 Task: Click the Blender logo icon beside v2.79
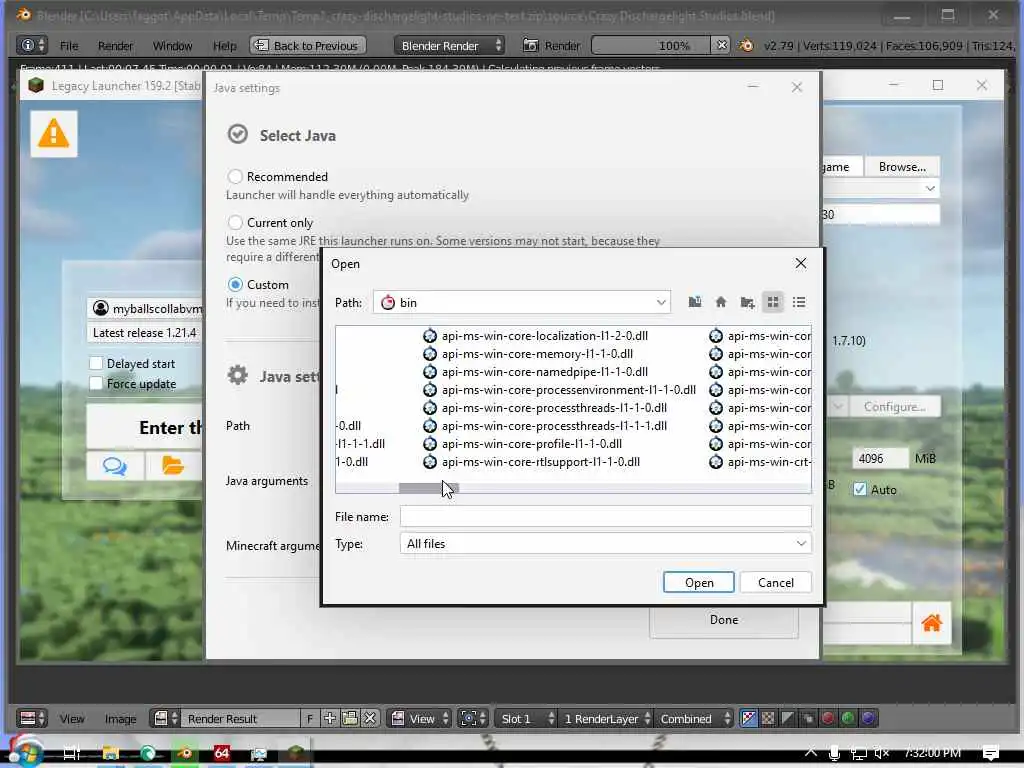click(746, 45)
